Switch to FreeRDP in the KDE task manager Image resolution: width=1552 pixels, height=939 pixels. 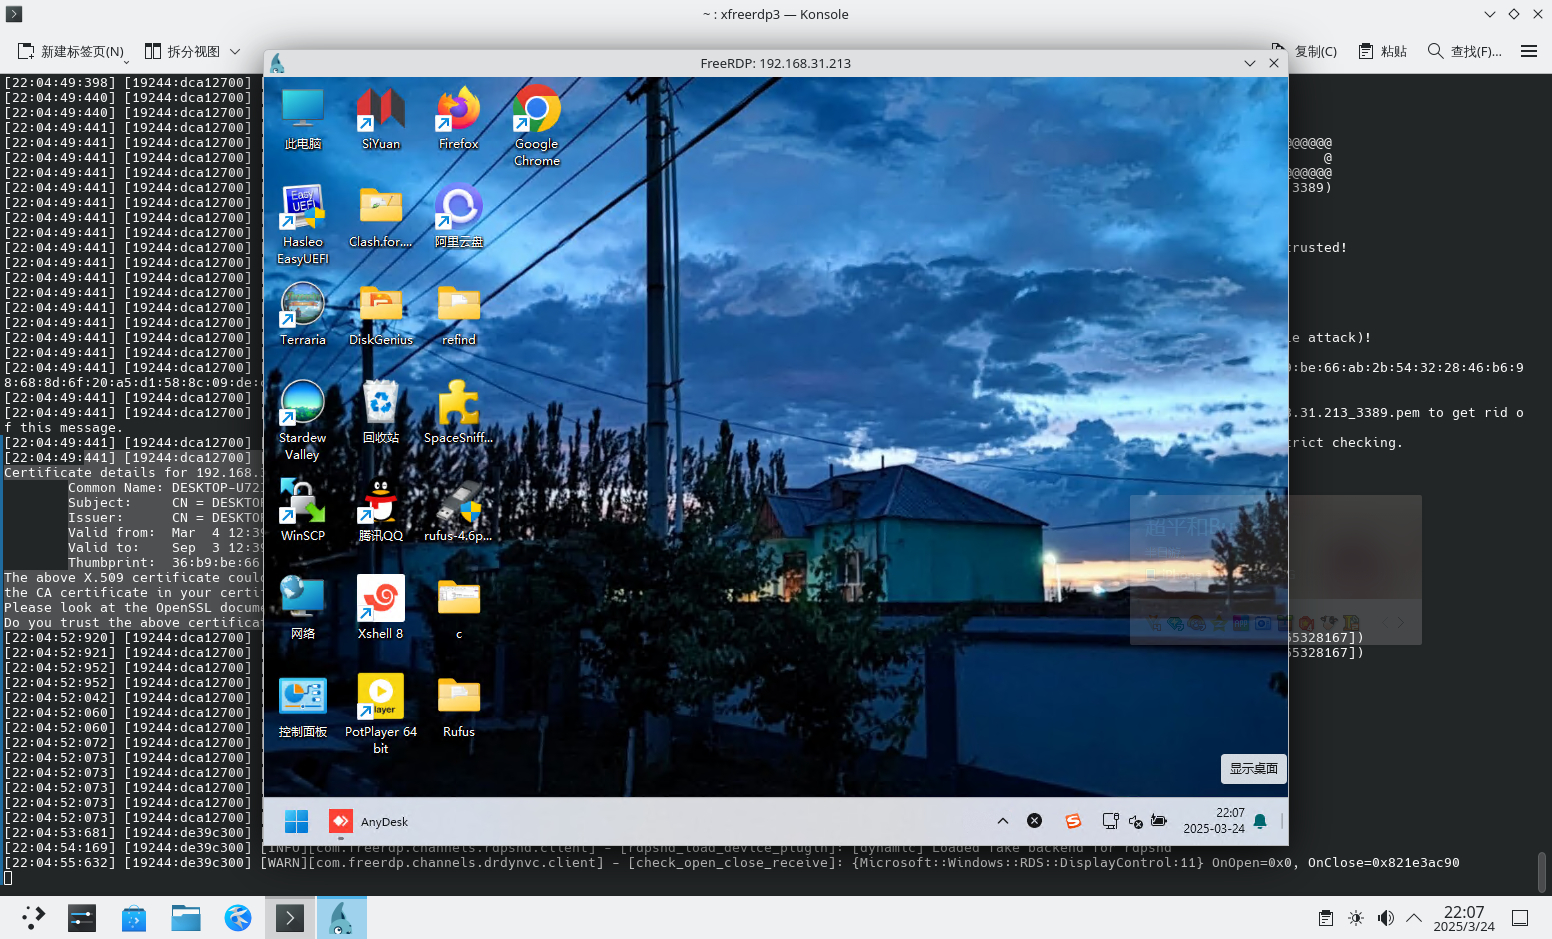[x=342, y=917]
